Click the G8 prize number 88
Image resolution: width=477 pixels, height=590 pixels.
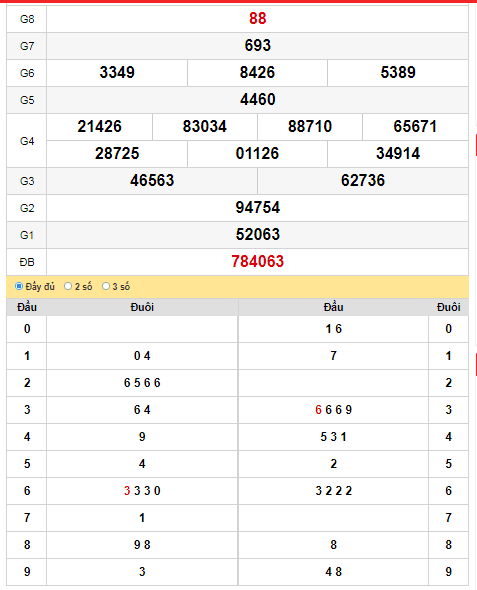coord(258,18)
